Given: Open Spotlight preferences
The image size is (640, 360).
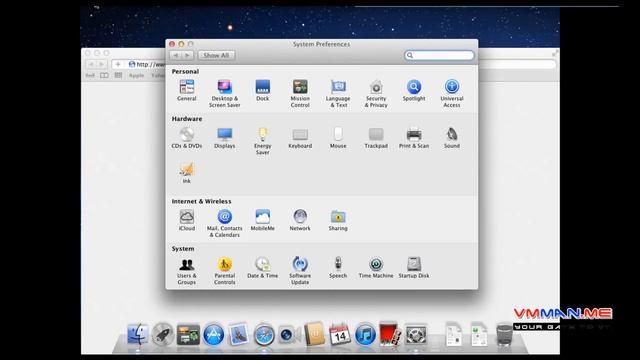Looking at the screenshot, I should [x=414, y=91].
